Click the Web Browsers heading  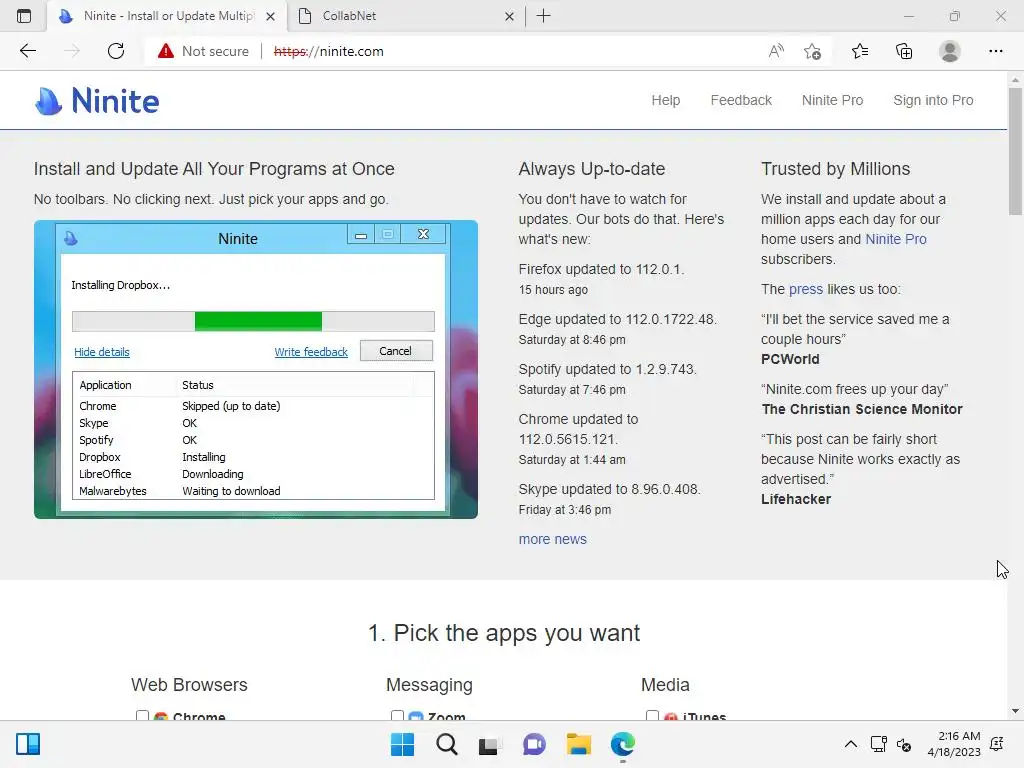[189, 684]
